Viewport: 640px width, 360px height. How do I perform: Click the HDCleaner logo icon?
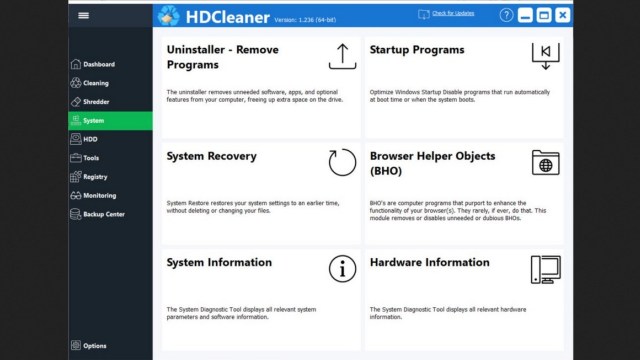pyautogui.click(x=169, y=16)
